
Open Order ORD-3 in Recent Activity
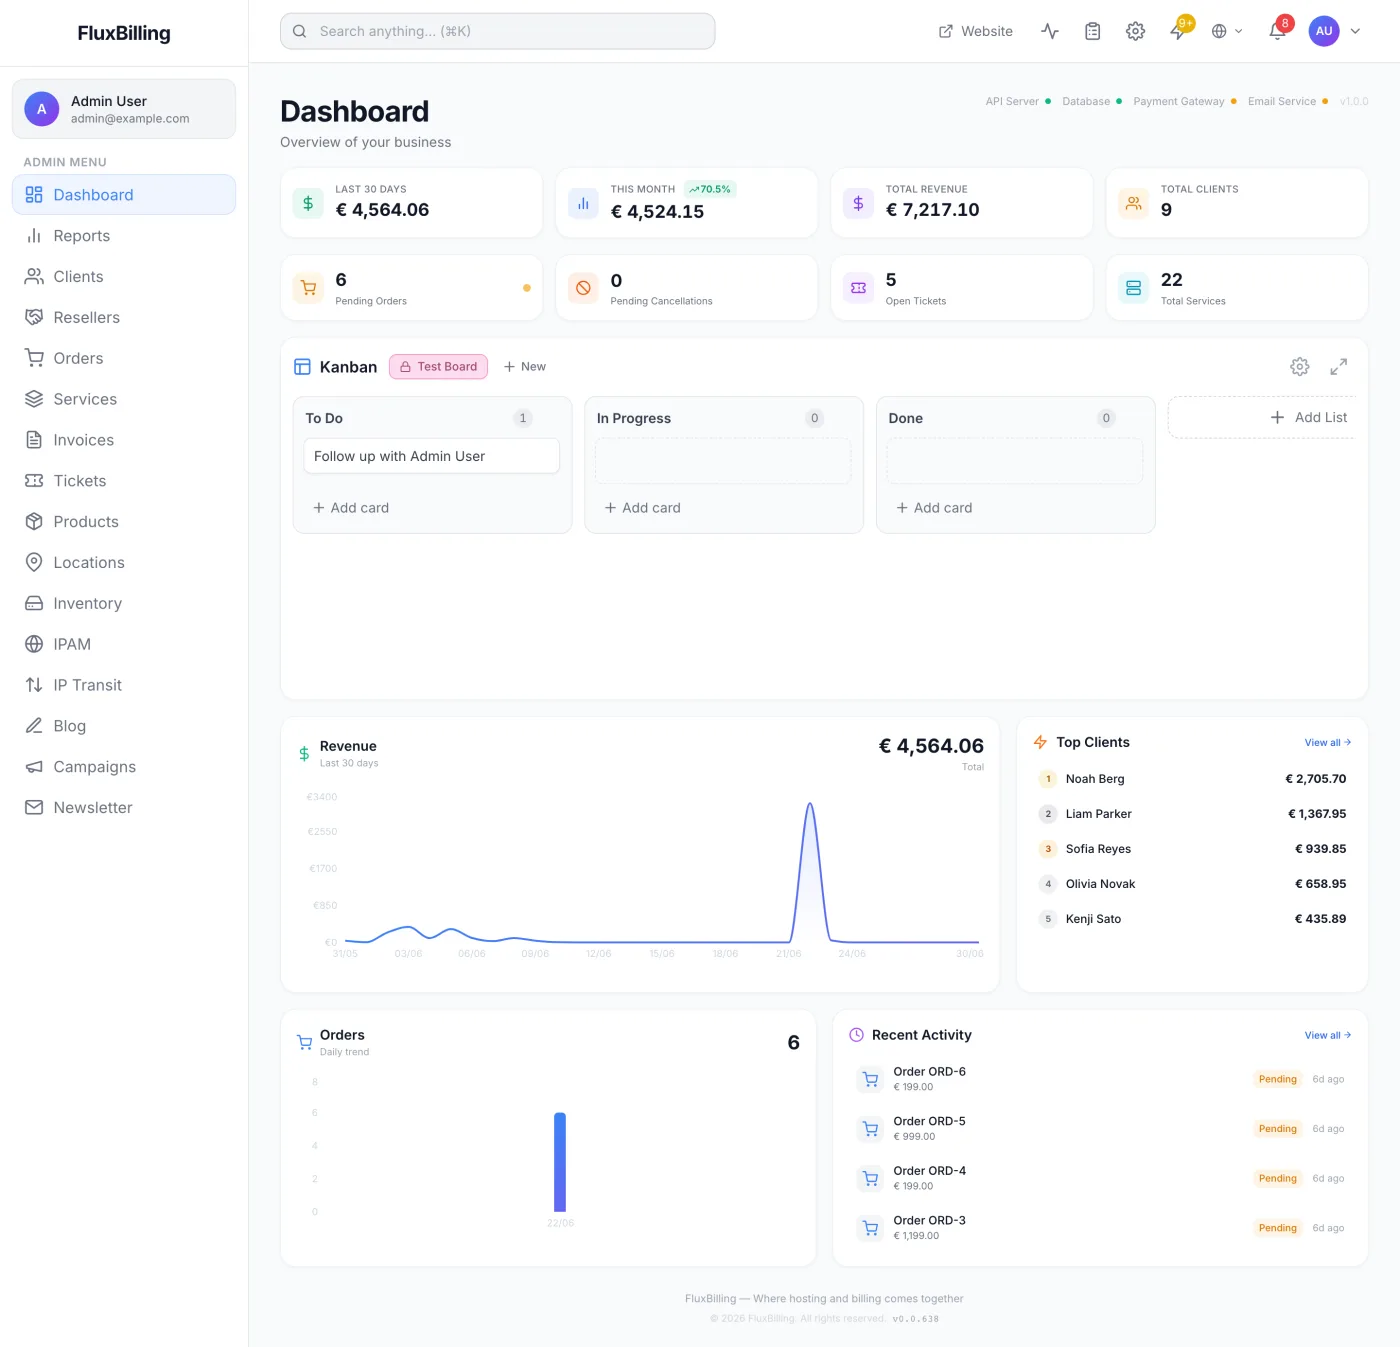[1100, 1228]
